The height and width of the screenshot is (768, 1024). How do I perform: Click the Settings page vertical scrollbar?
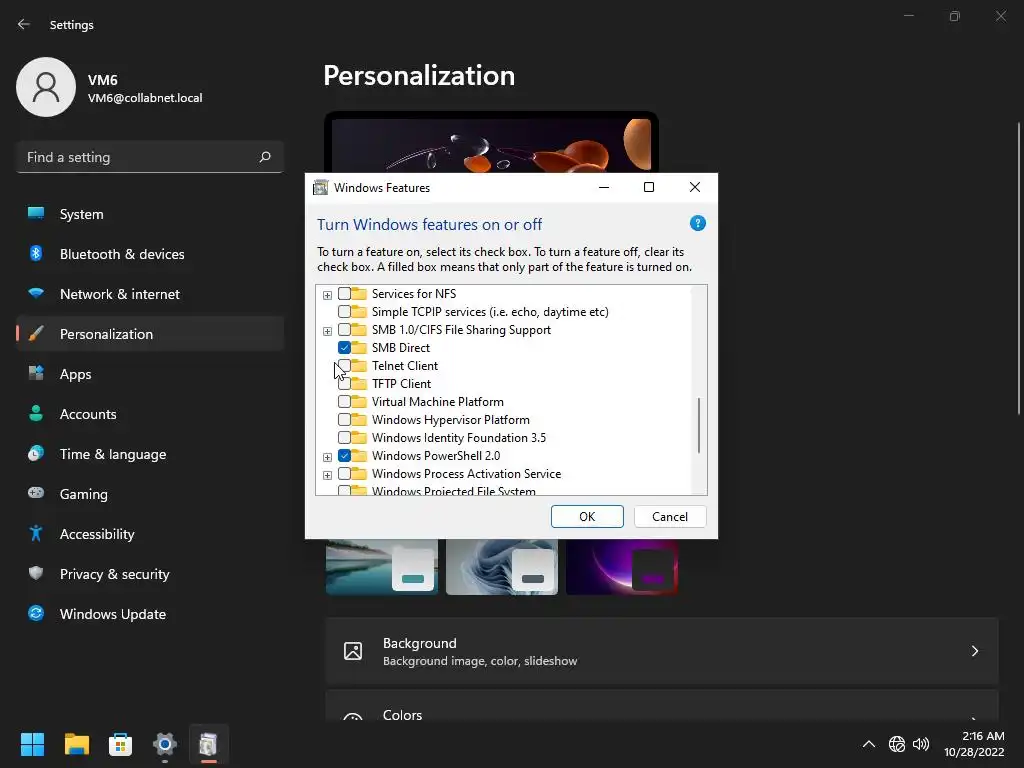[x=1018, y=268]
